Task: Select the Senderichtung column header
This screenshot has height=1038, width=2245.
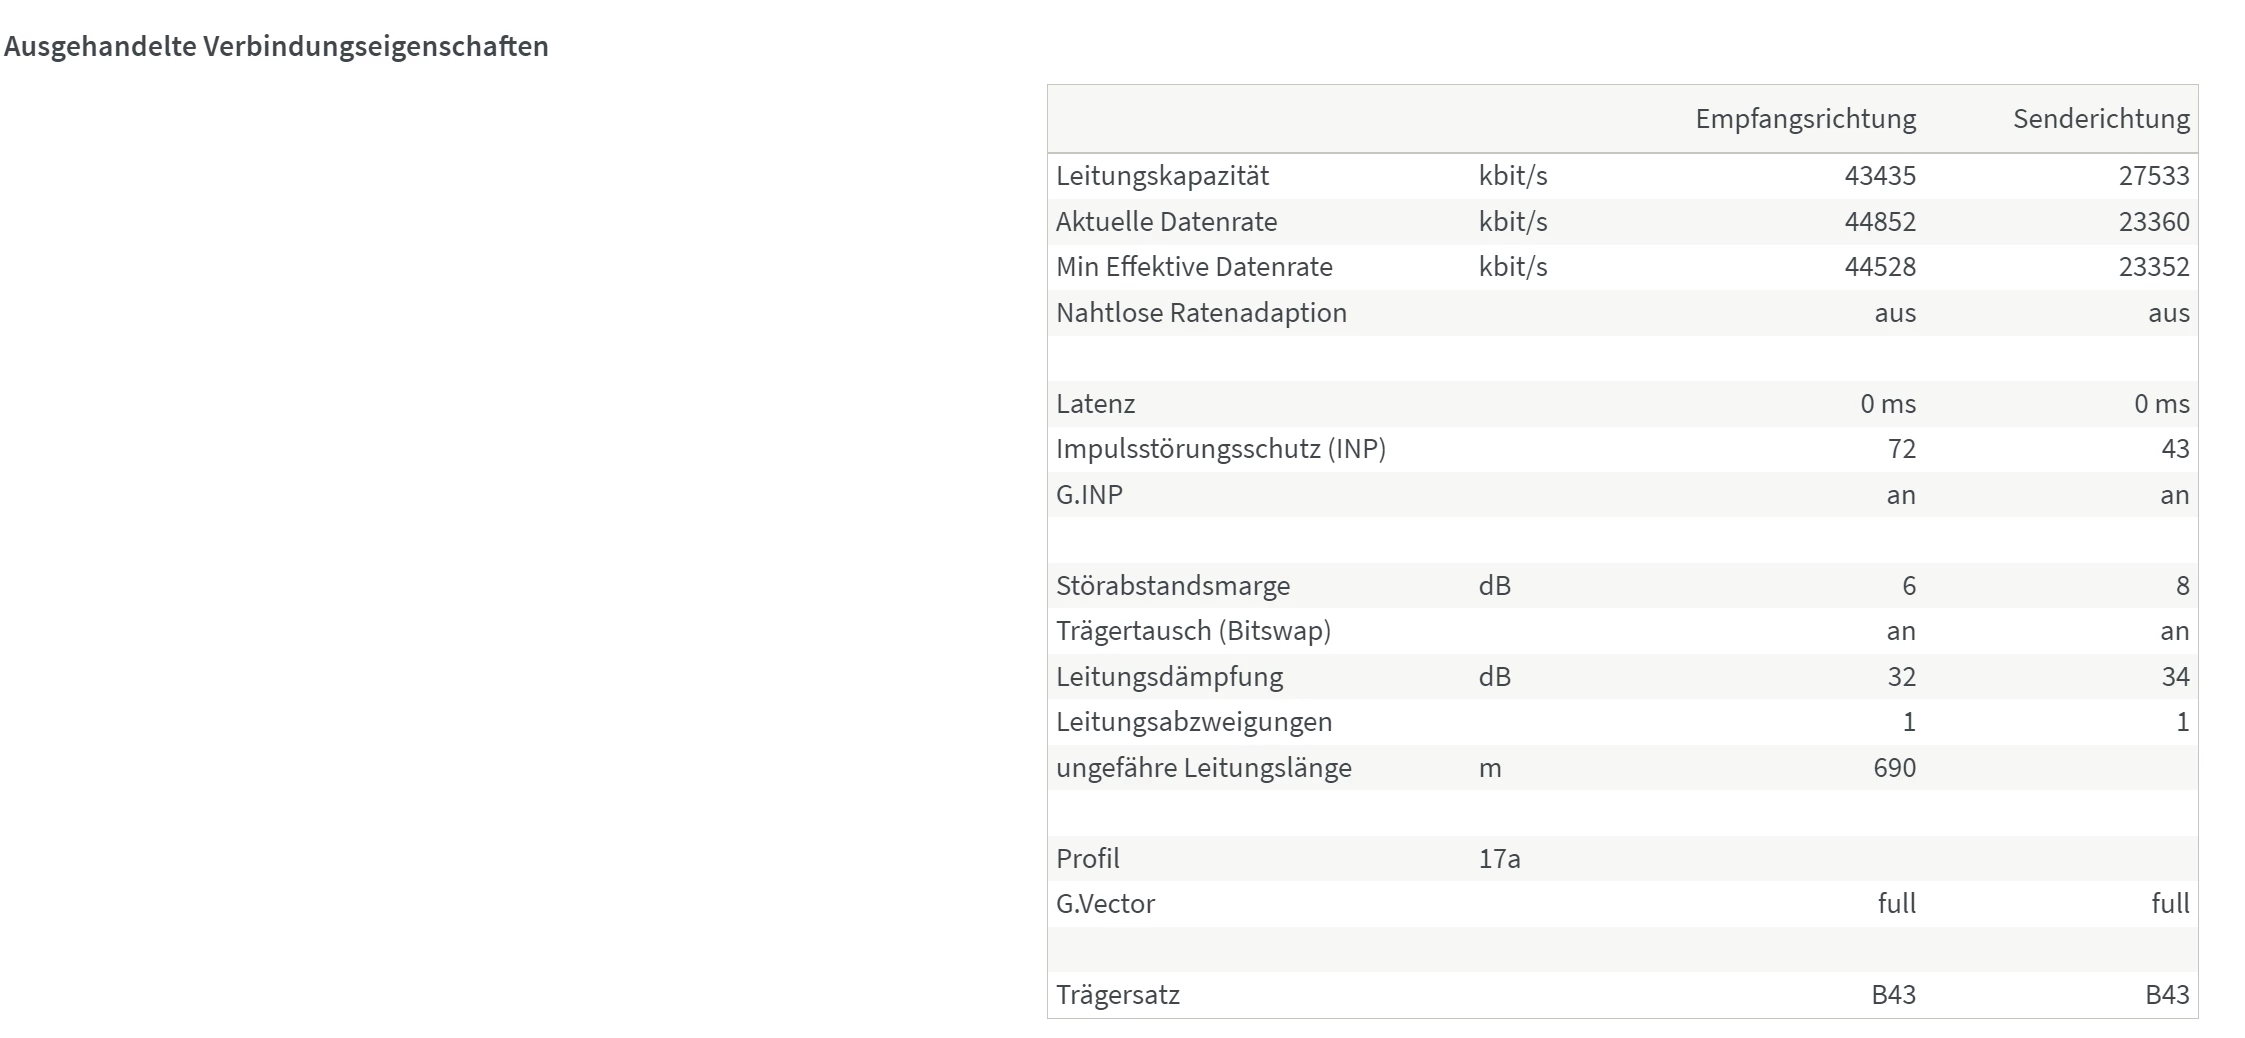Action: 2101,119
